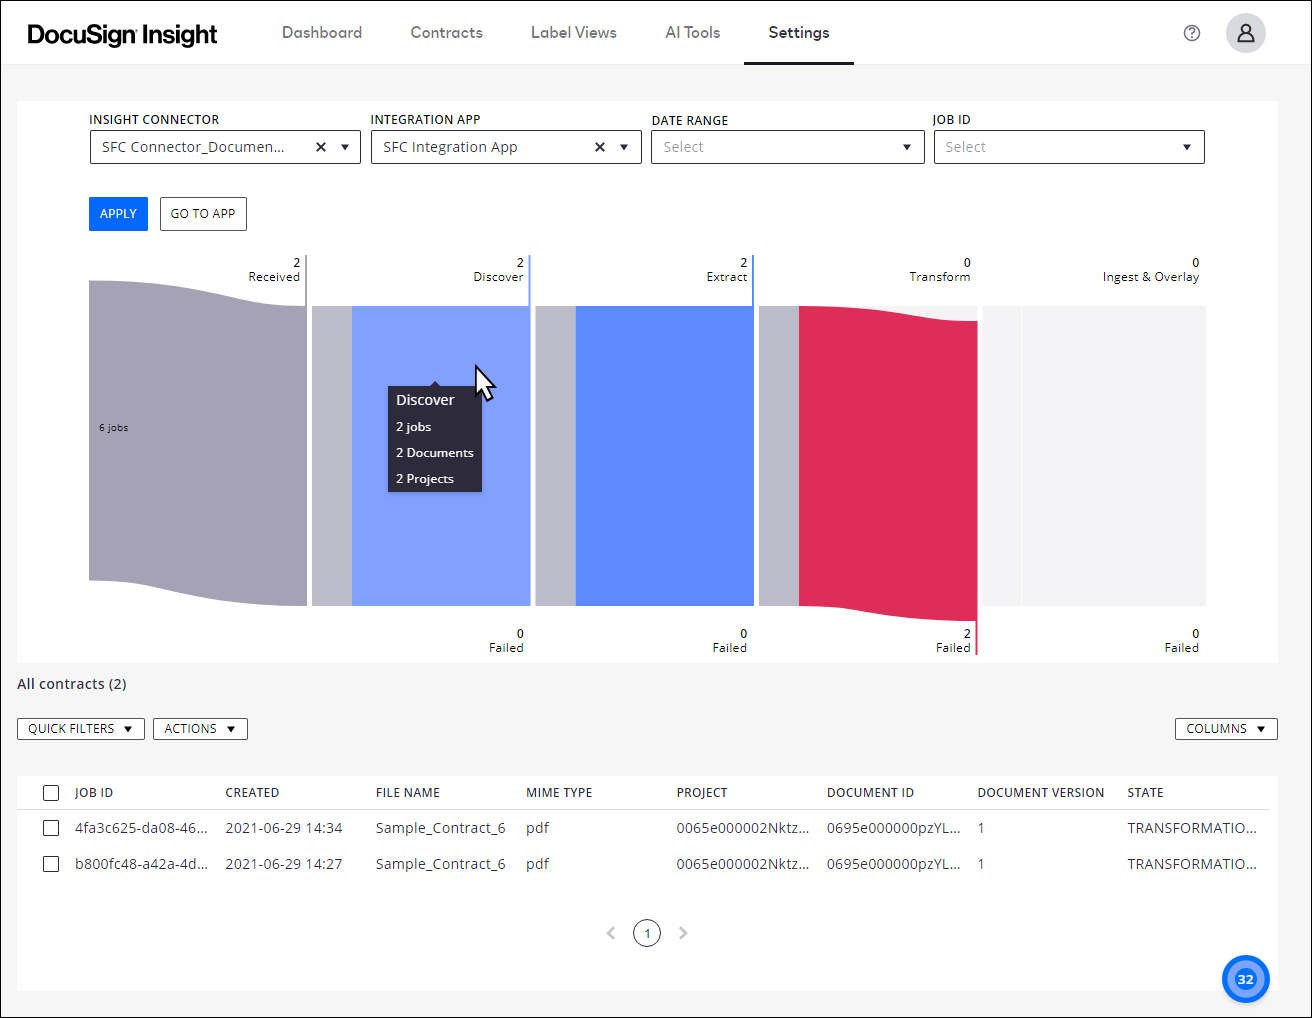1312x1018 pixels.
Task: Open the Quick Filters dropdown
Action: (x=81, y=729)
